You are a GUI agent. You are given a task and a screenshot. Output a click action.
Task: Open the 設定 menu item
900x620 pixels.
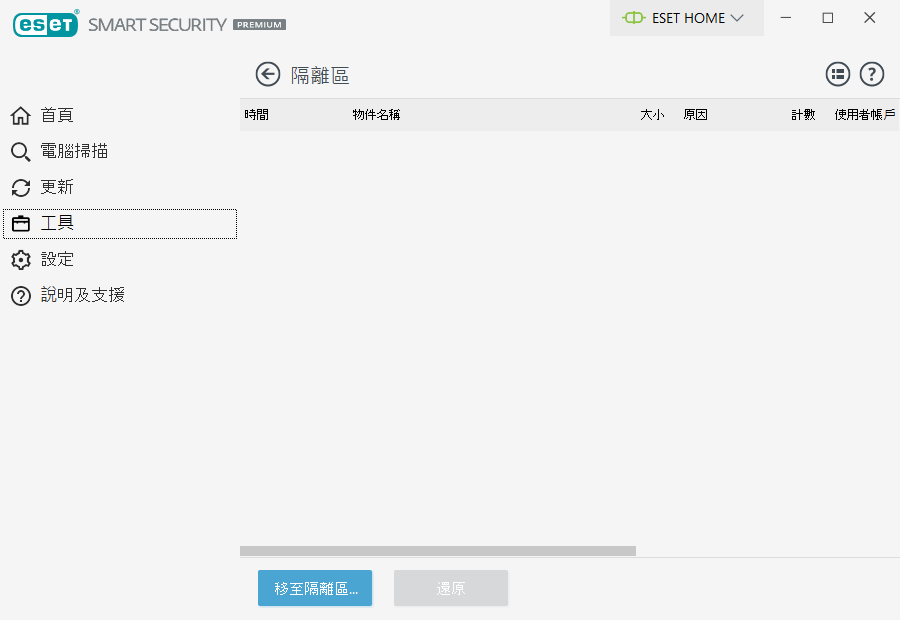[120, 259]
